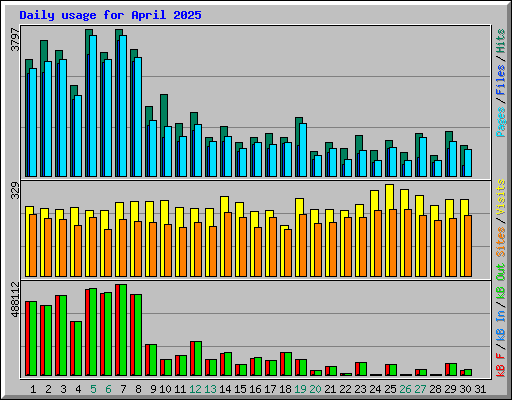Click day label 16 on the x-axis

(255, 389)
